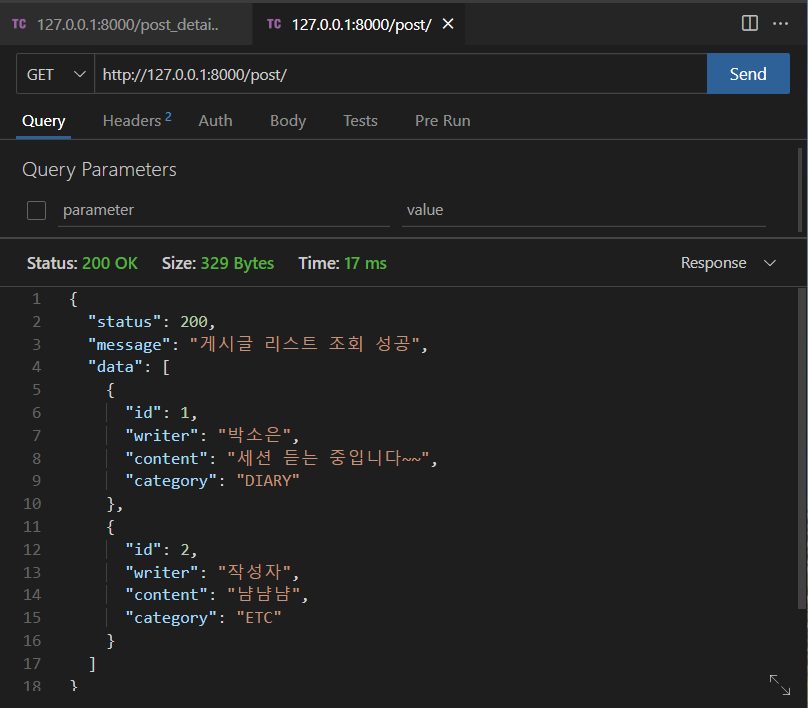Click the status text 200 OK
Viewport: 808px width, 708px height.
tap(110, 263)
